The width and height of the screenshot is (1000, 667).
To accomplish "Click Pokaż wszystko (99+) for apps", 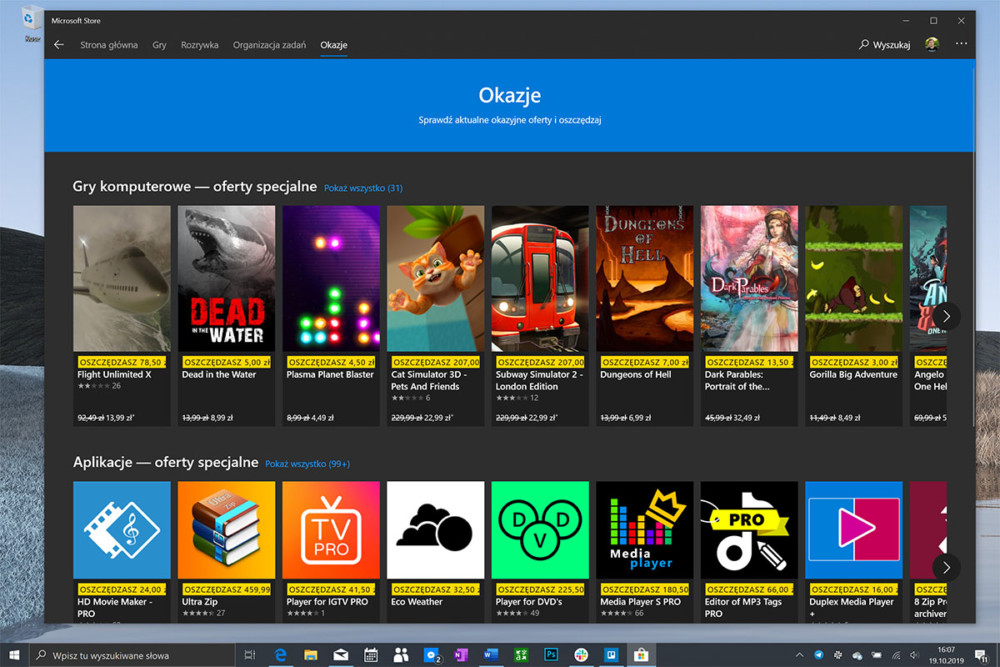I will point(307,464).
